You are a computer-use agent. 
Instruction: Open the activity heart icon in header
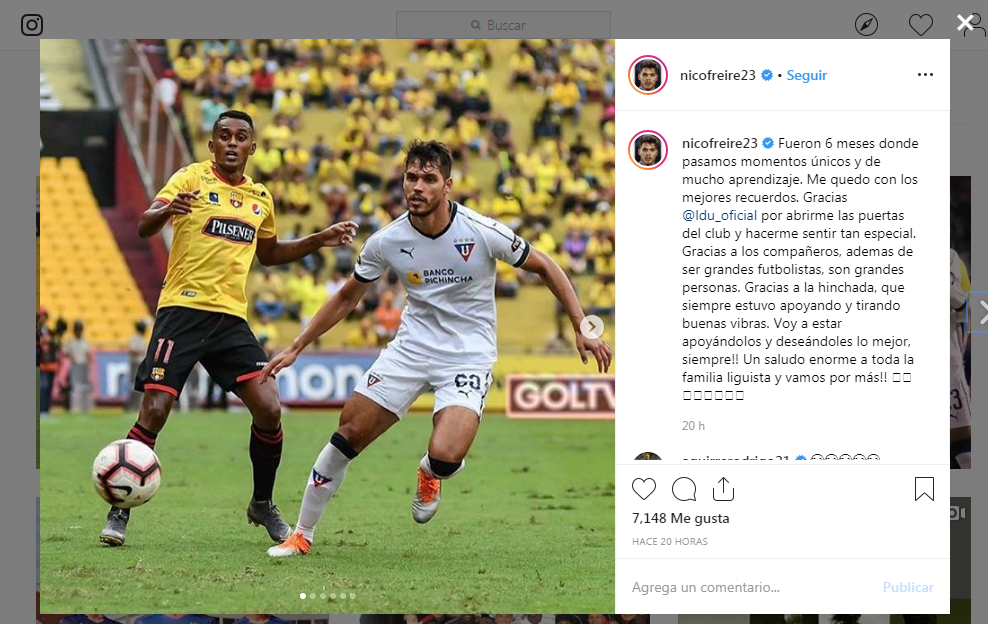[x=921, y=25]
